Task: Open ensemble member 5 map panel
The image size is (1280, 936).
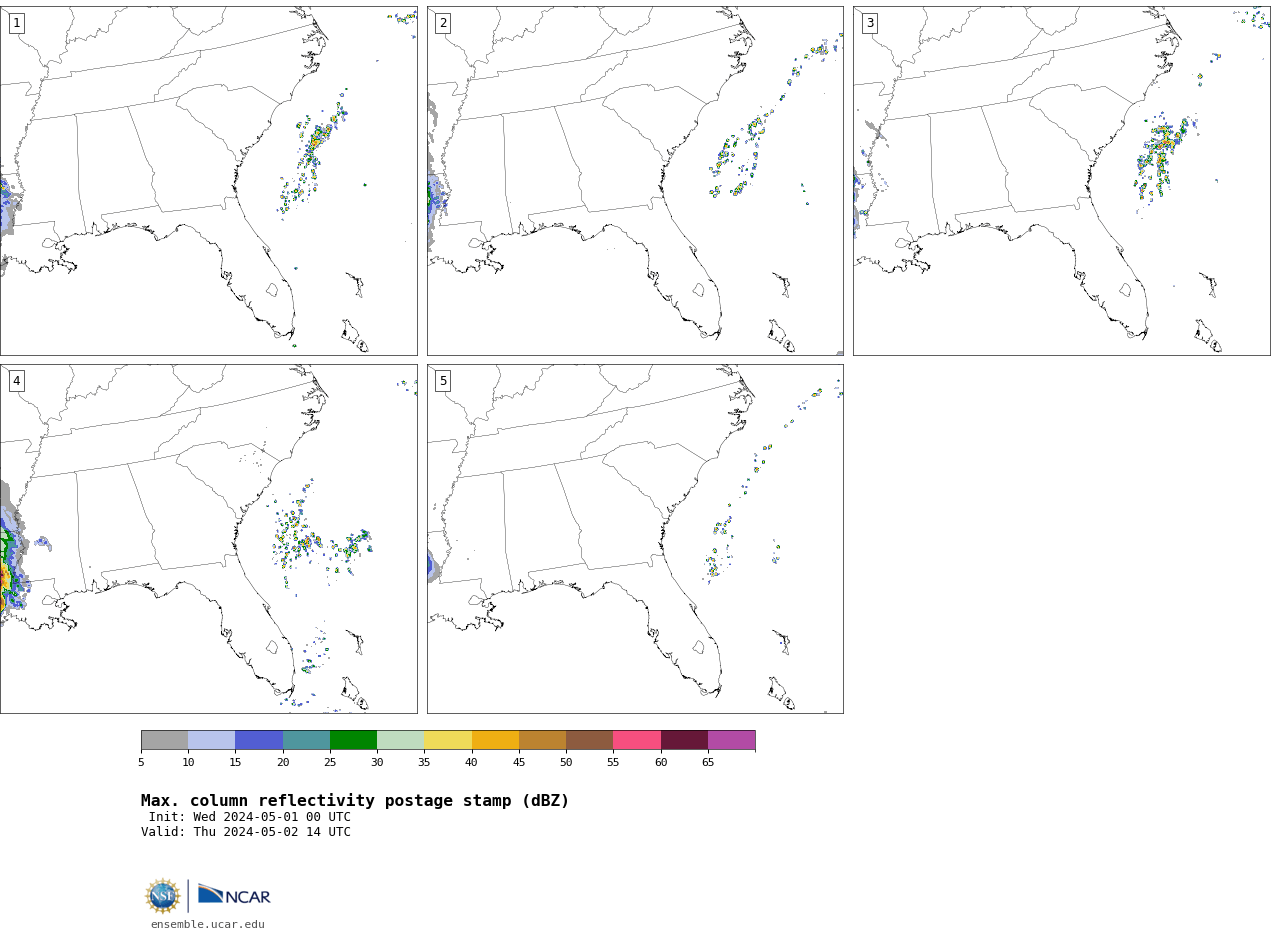Action: 635,539
